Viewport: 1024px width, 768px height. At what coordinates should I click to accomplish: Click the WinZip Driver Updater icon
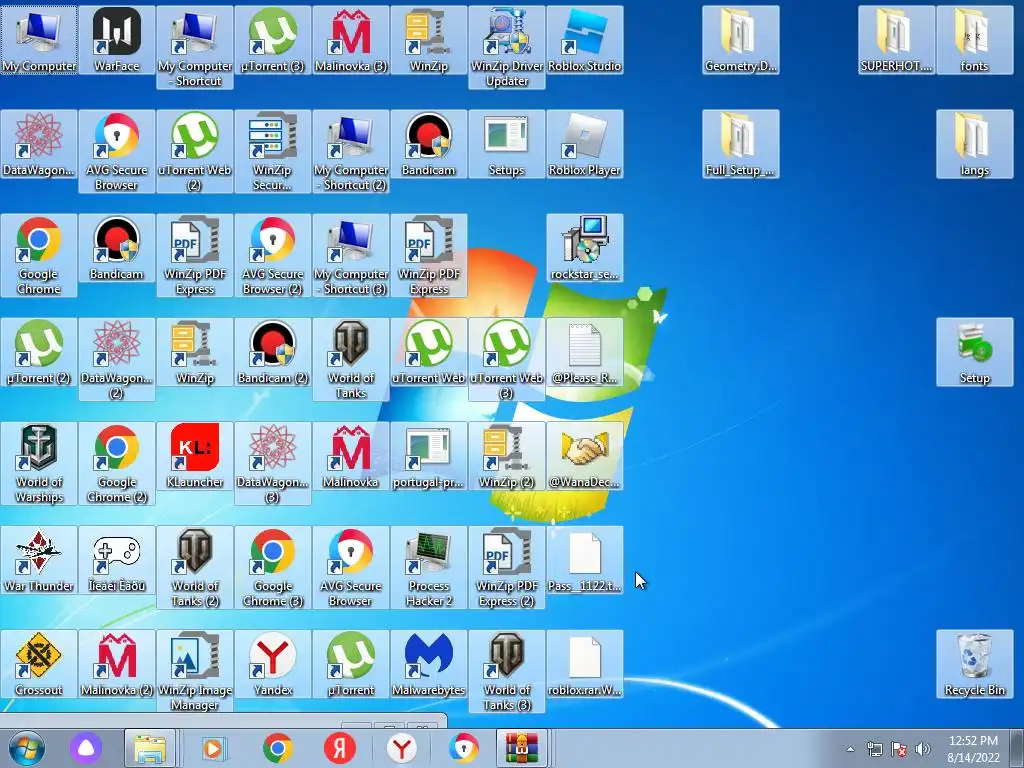point(507,47)
